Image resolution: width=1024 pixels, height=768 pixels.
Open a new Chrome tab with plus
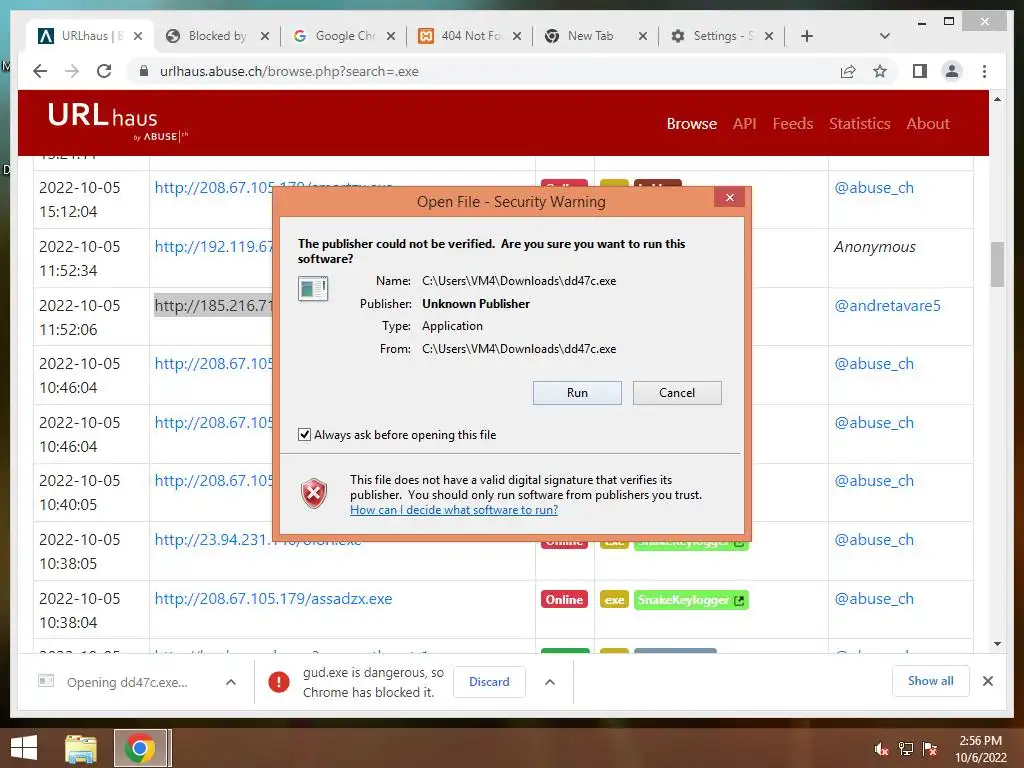tap(807, 36)
